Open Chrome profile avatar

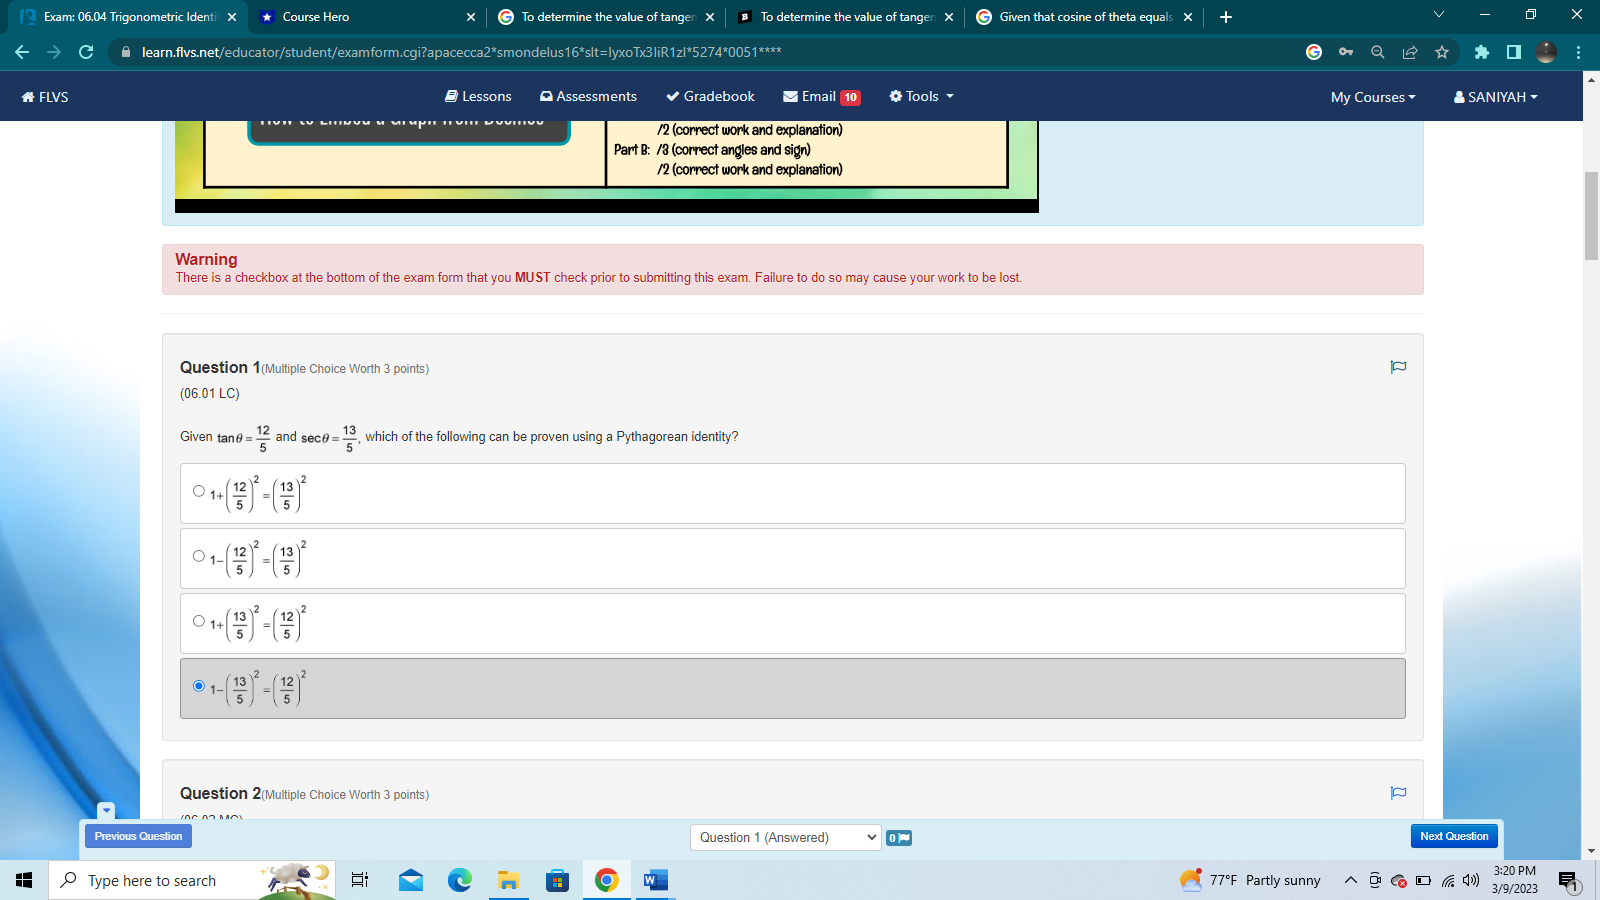1546,52
